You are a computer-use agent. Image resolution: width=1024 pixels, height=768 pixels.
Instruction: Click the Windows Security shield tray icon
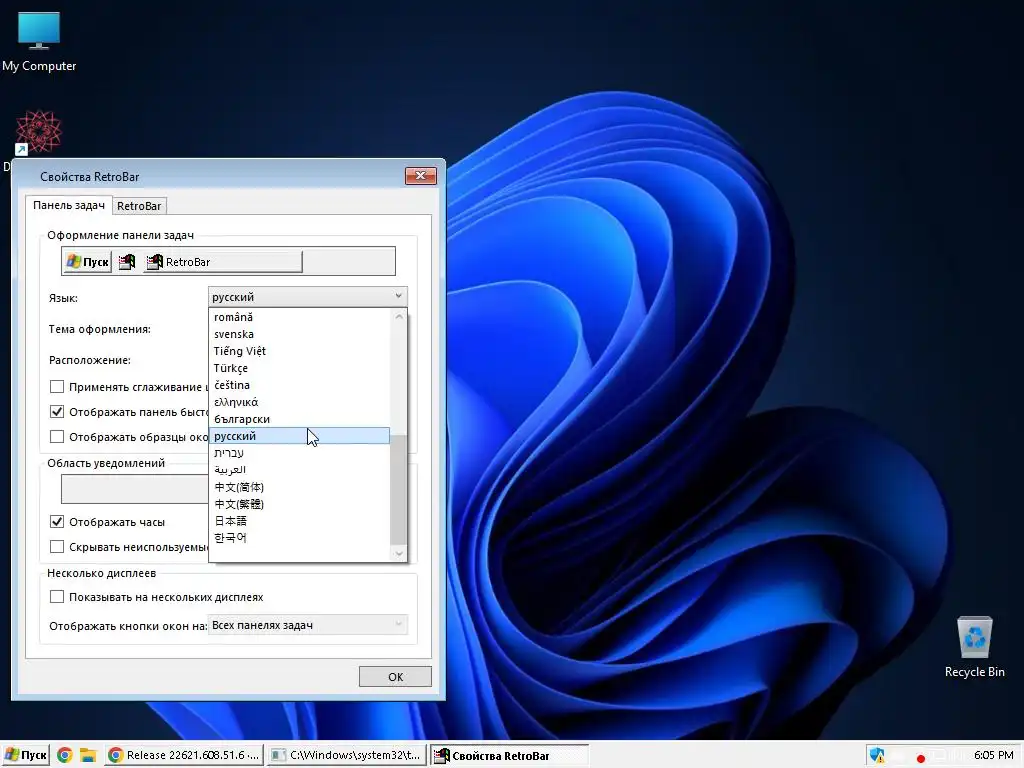tap(877, 756)
